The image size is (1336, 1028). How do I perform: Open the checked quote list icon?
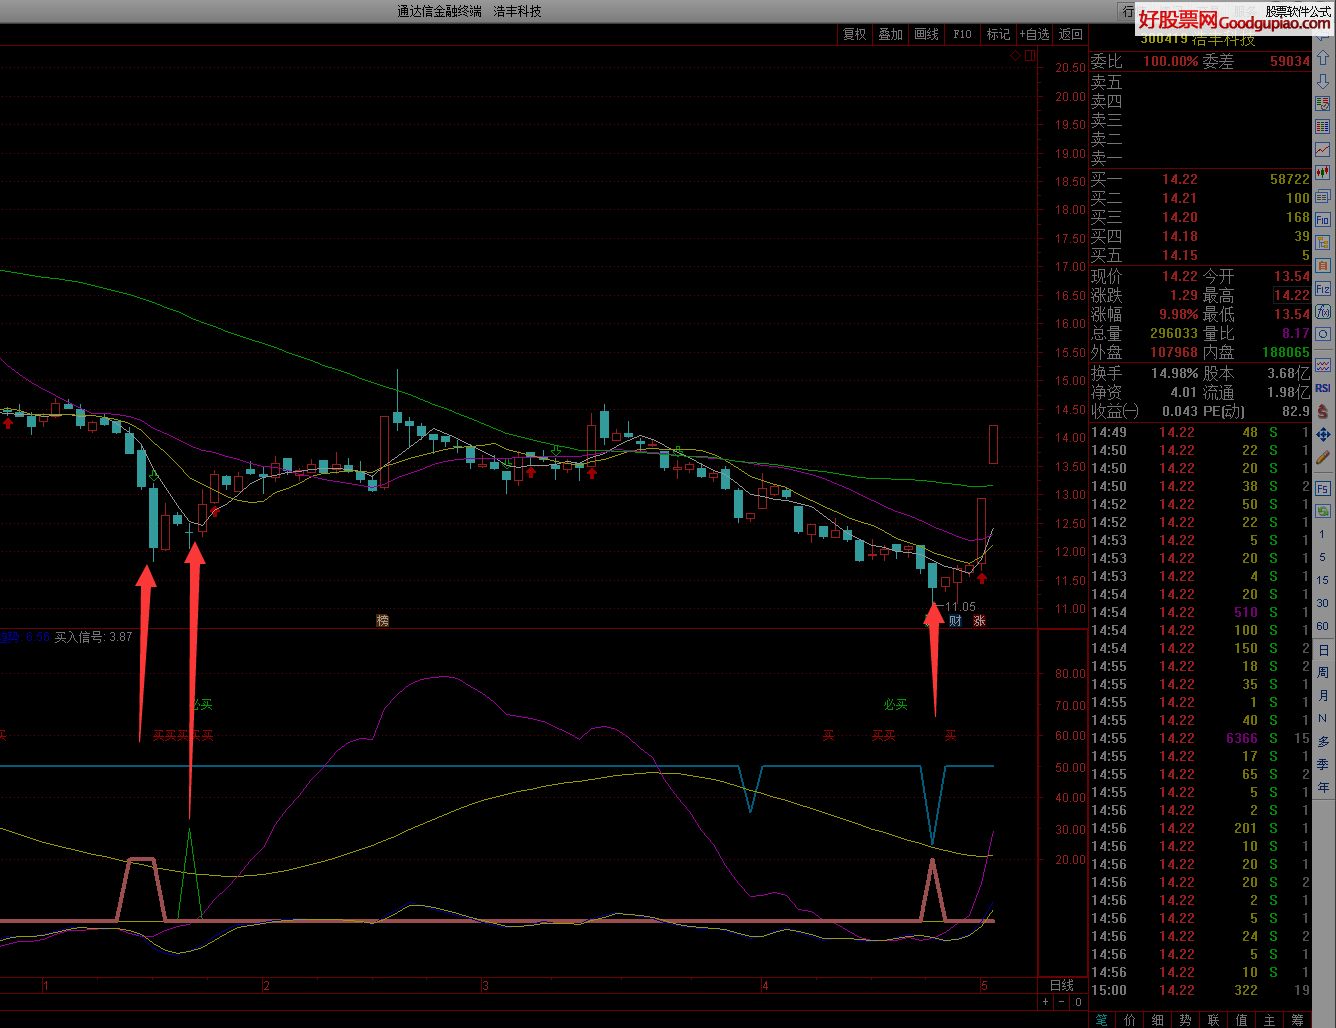1323,104
